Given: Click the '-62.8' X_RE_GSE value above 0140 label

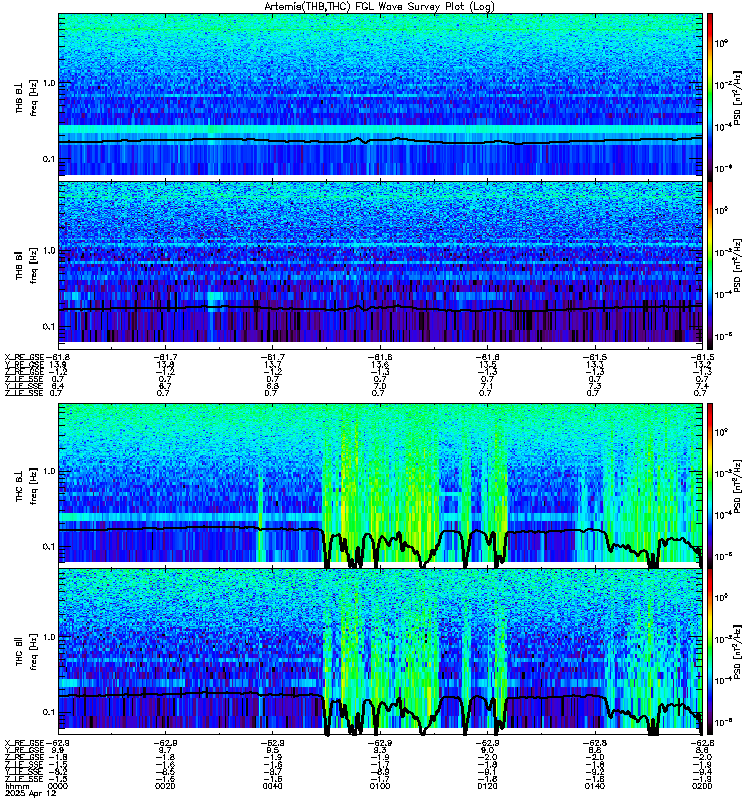Looking at the screenshot, I should coord(595,742).
